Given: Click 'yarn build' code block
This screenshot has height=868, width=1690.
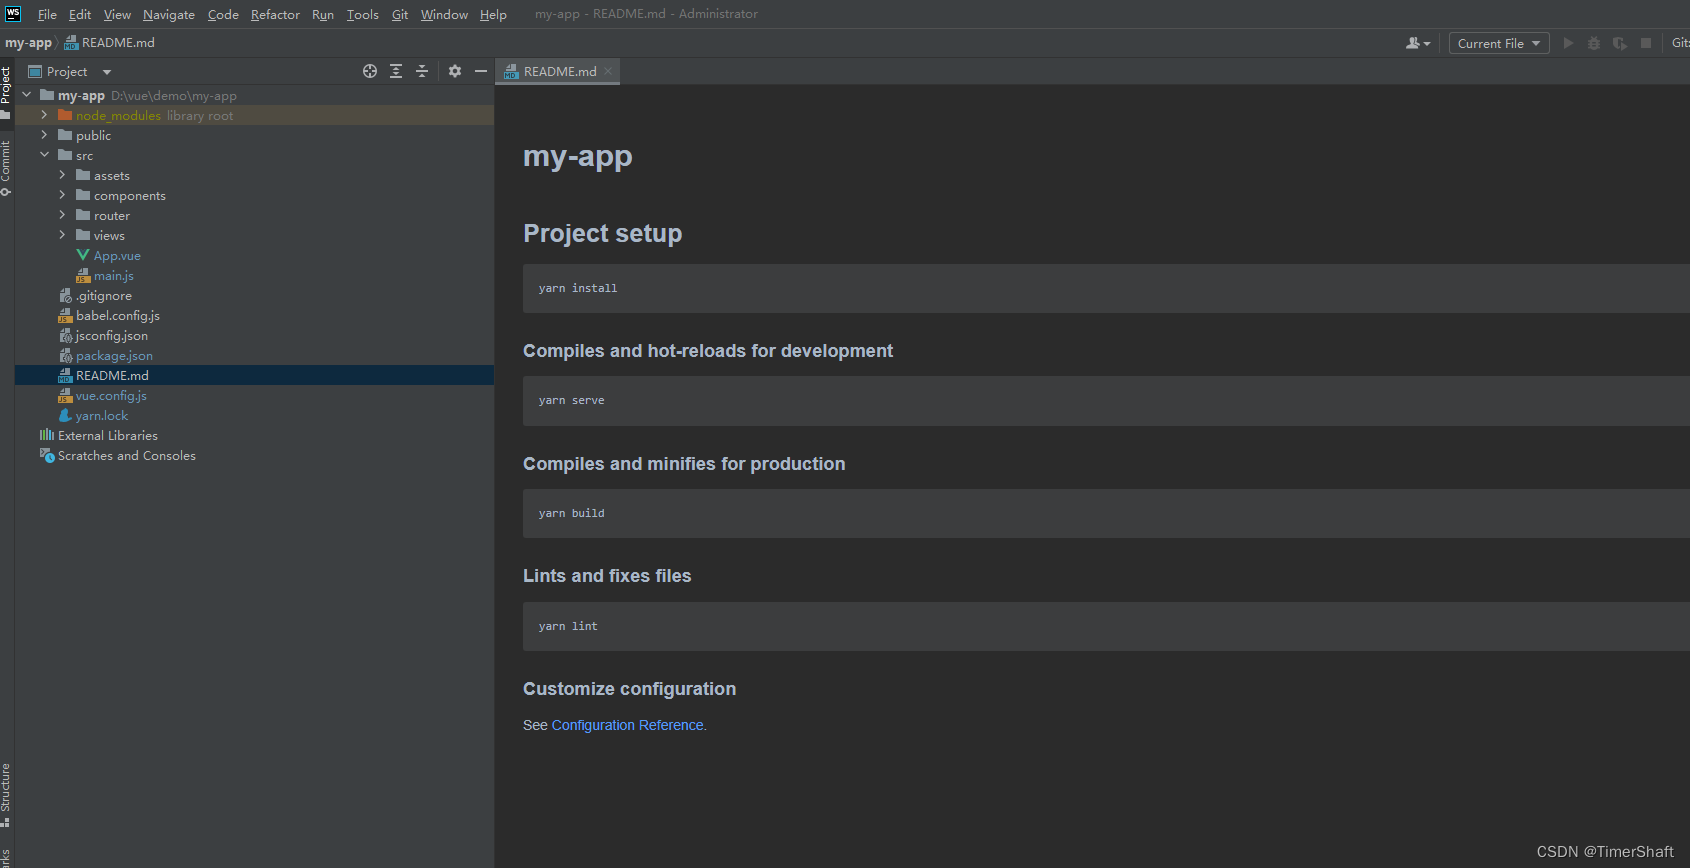Looking at the screenshot, I should pos(1106,513).
